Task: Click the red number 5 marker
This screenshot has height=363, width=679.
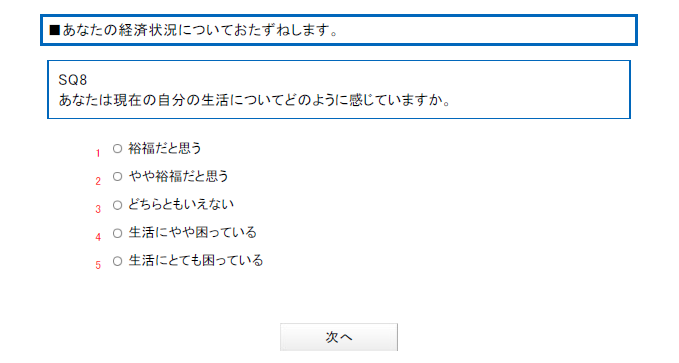Action: click(x=98, y=265)
